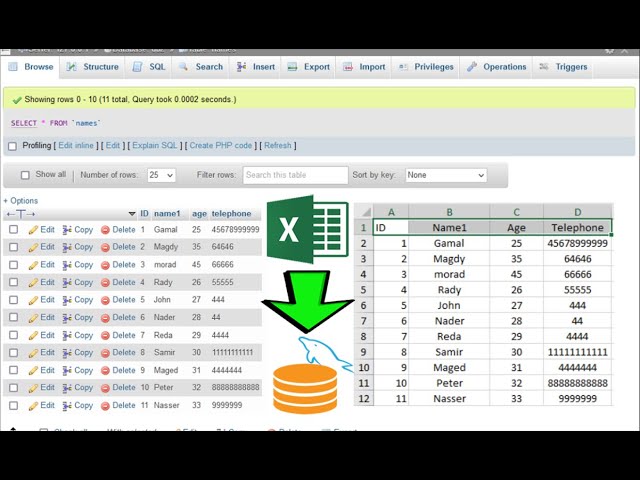The width and height of the screenshot is (640, 480).
Task: Click the Delete icon for Reda row
Action: pyautogui.click(x=105, y=336)
